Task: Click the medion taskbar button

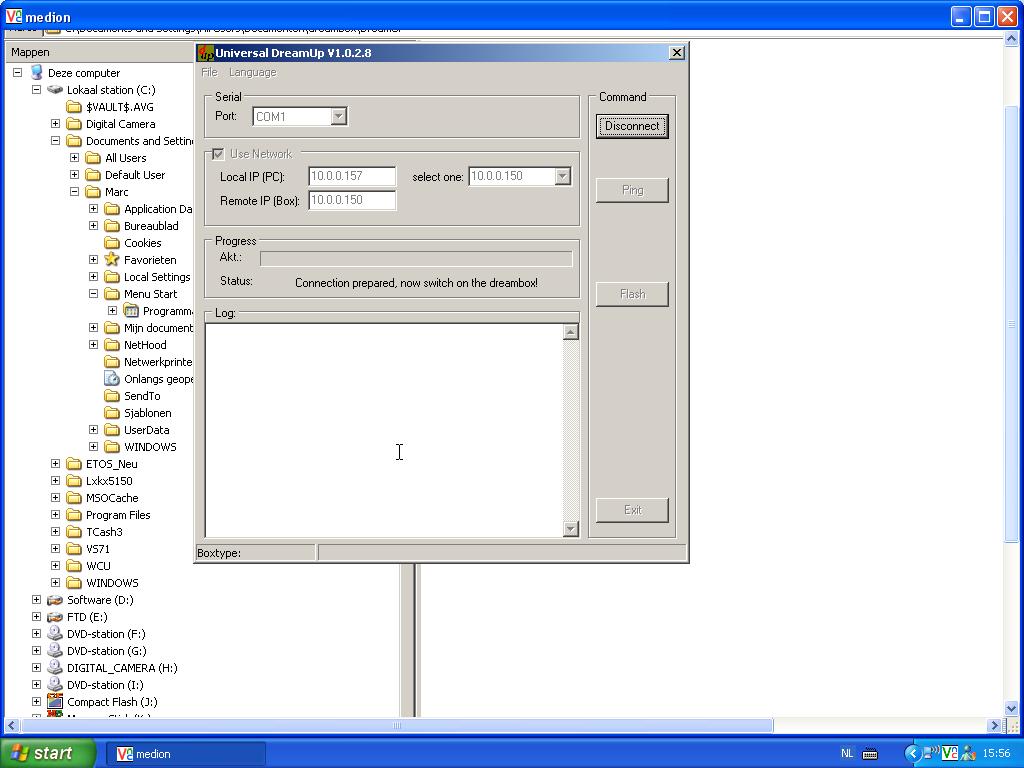Action: click(x=185, y=754)
